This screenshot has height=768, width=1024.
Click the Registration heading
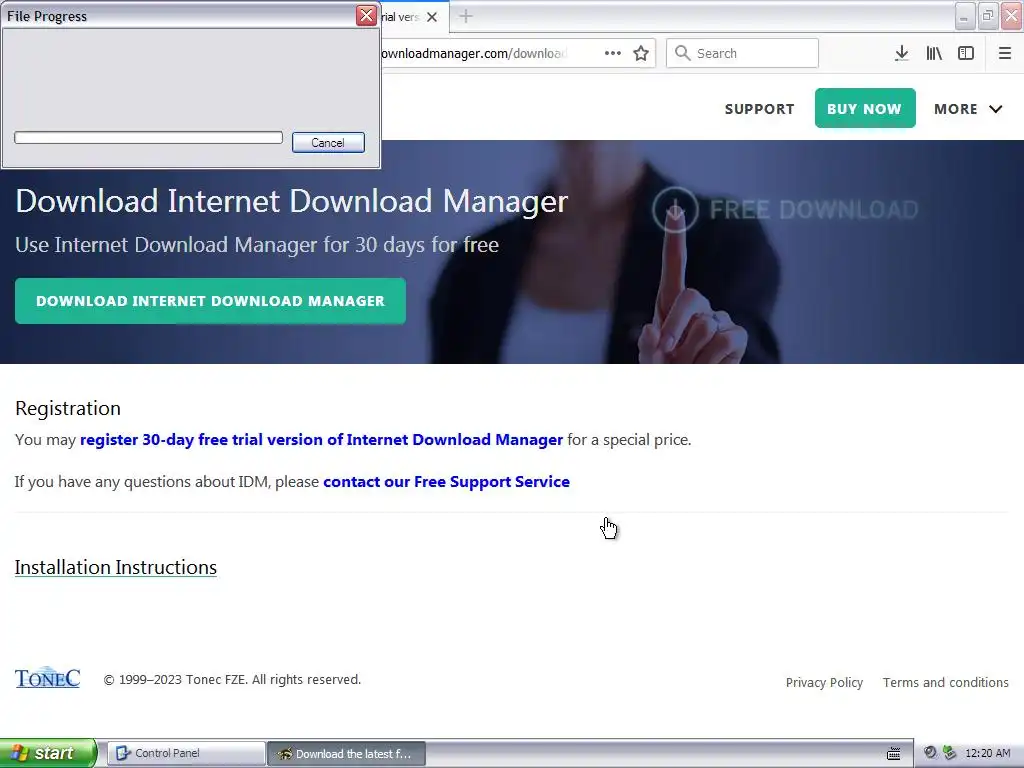[68, 408]
